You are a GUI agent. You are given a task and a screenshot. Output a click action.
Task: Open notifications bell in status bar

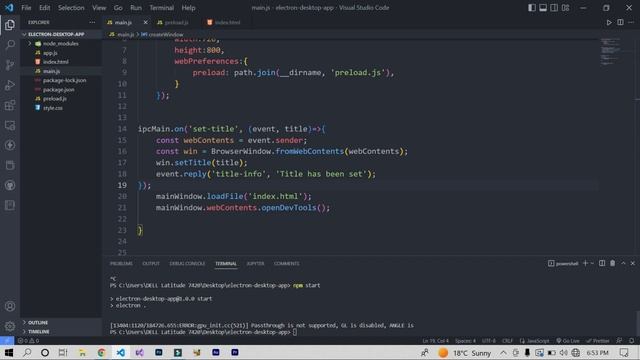click(631, 340)
